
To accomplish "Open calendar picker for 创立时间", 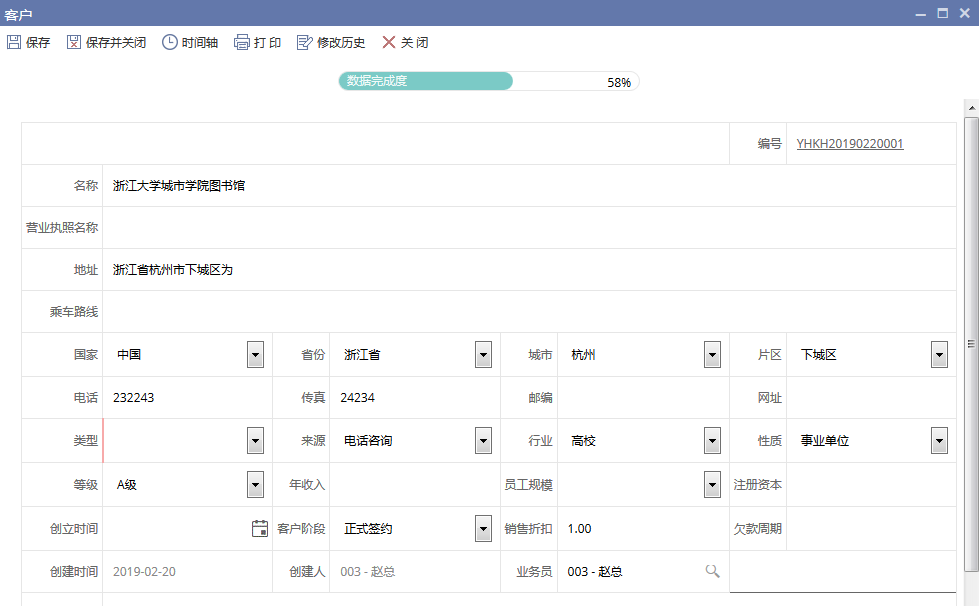I will (x=260, y=529).
